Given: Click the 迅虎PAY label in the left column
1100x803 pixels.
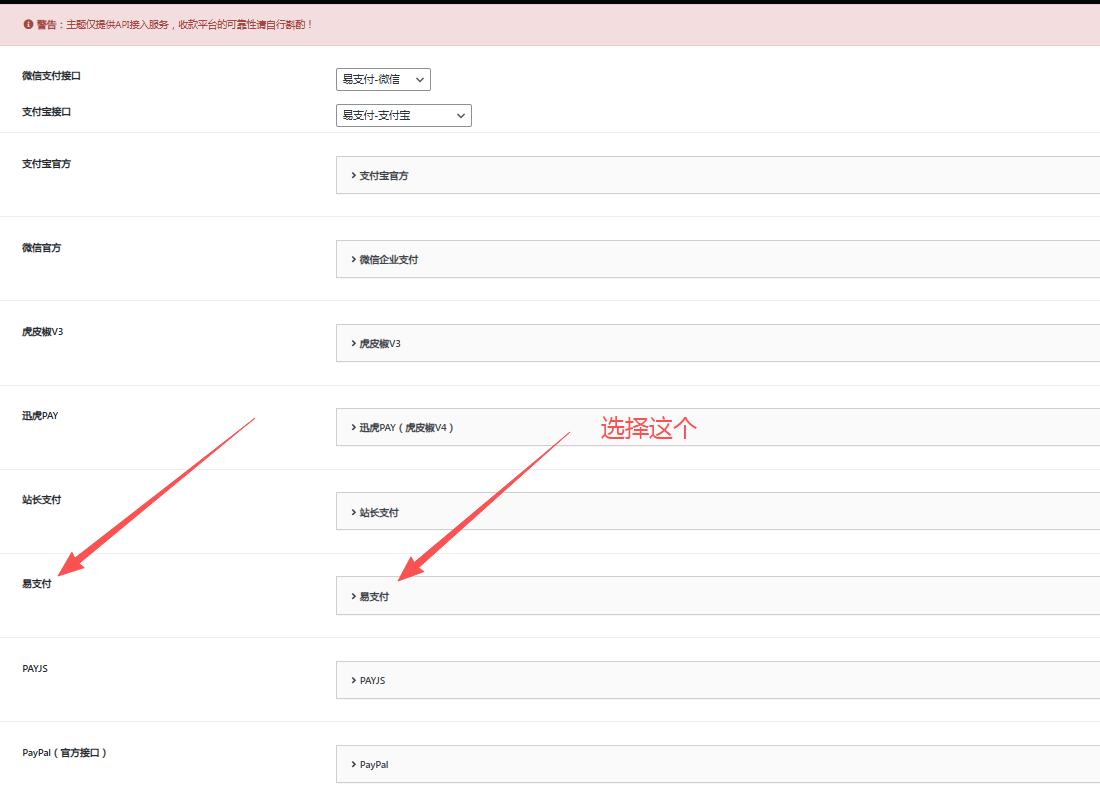Looking at the screenshot, I should tap(40, 415).
